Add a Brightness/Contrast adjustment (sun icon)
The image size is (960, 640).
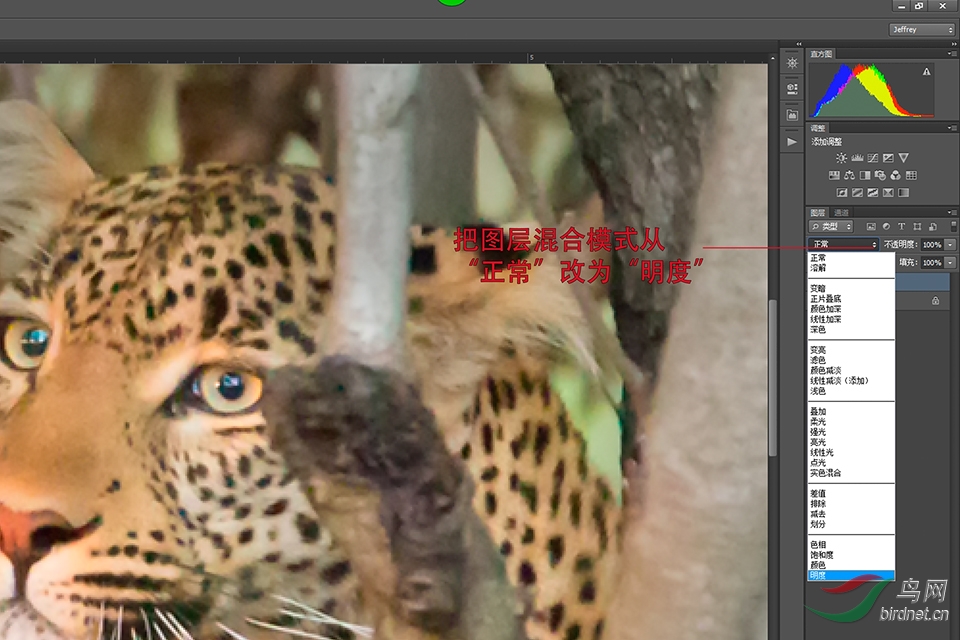coord(842,158)
